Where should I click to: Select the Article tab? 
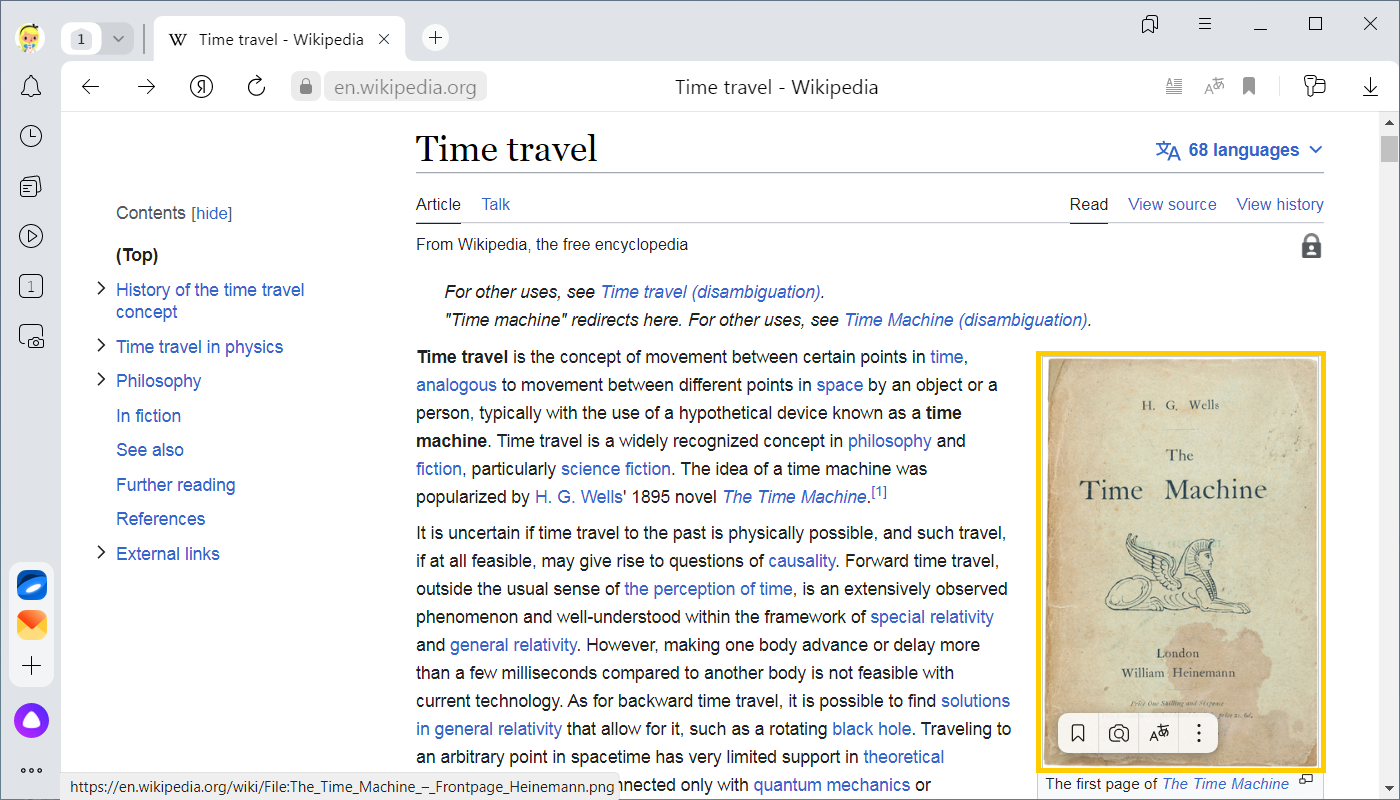point(438,204)
